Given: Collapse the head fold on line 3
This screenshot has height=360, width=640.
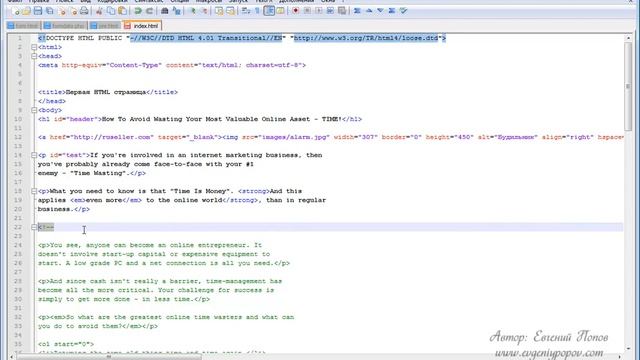Looking at the screenshot, I should pyautogui.click(x=34, y=56).
